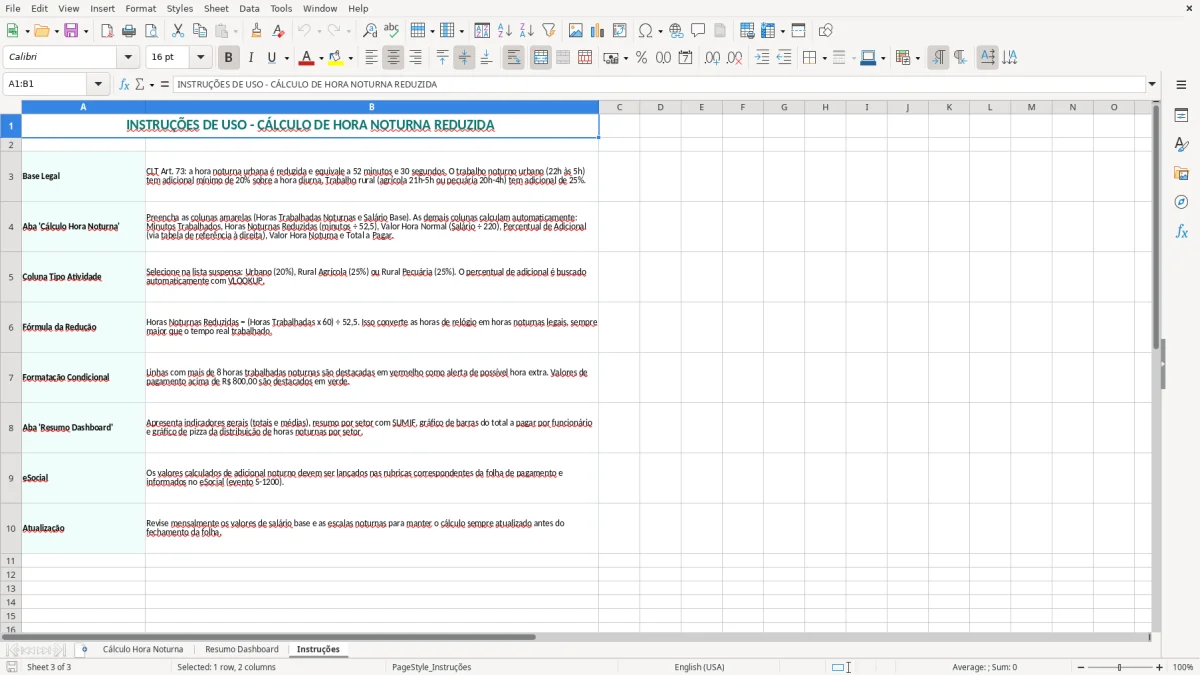Switch to Cálculo Hora Noturna tab
The height and width of the screenshot is (675, 1200).
pyautogui.click(x=143, y=650)
